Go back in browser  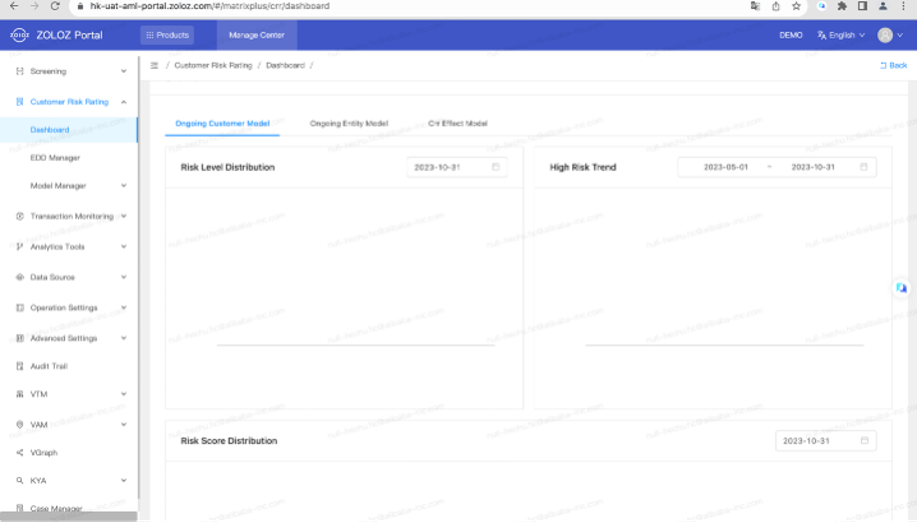(x=14, y=6)
